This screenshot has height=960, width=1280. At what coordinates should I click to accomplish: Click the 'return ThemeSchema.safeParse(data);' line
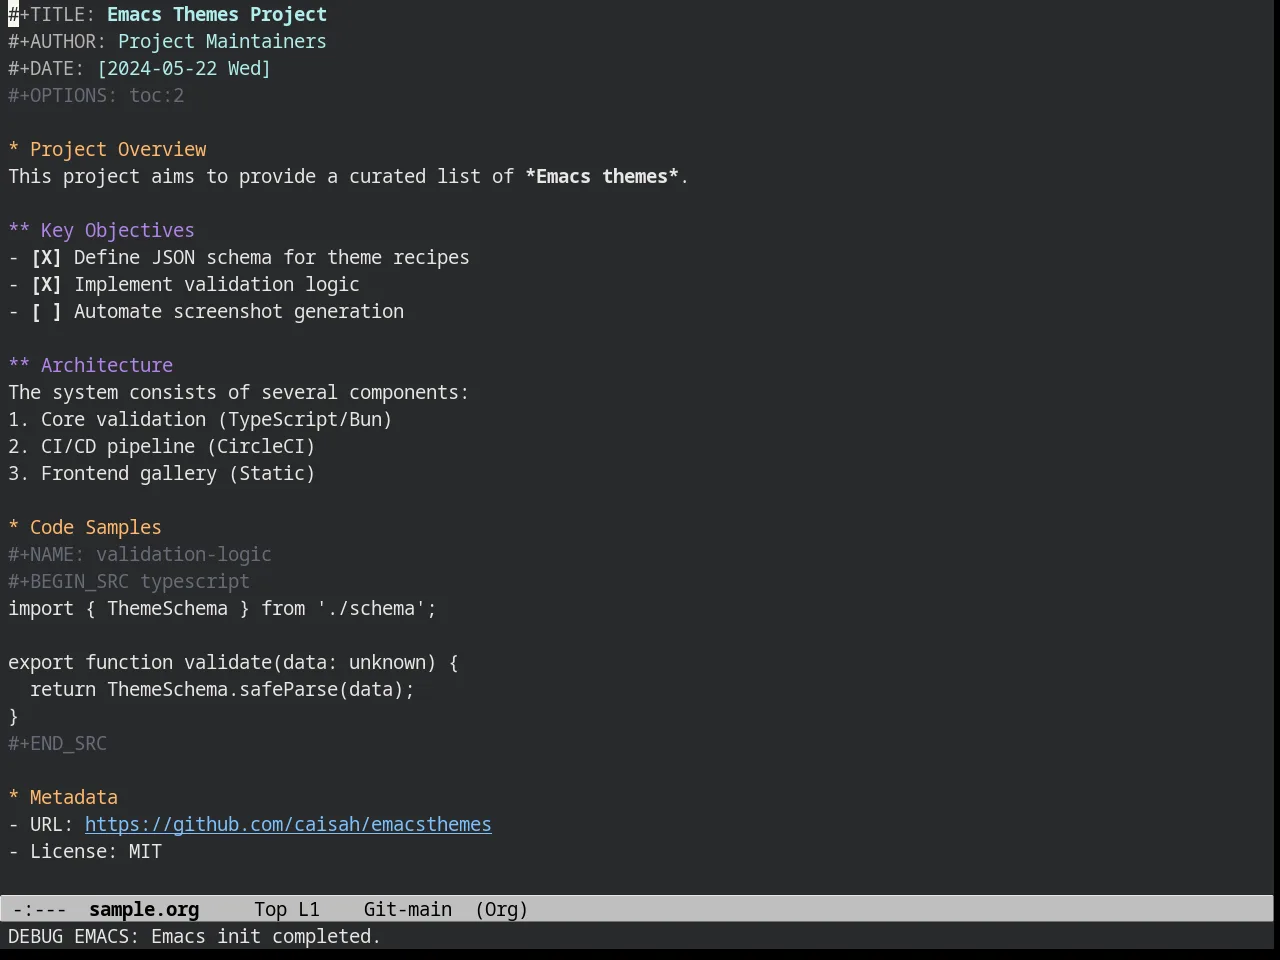coord(222,689)
